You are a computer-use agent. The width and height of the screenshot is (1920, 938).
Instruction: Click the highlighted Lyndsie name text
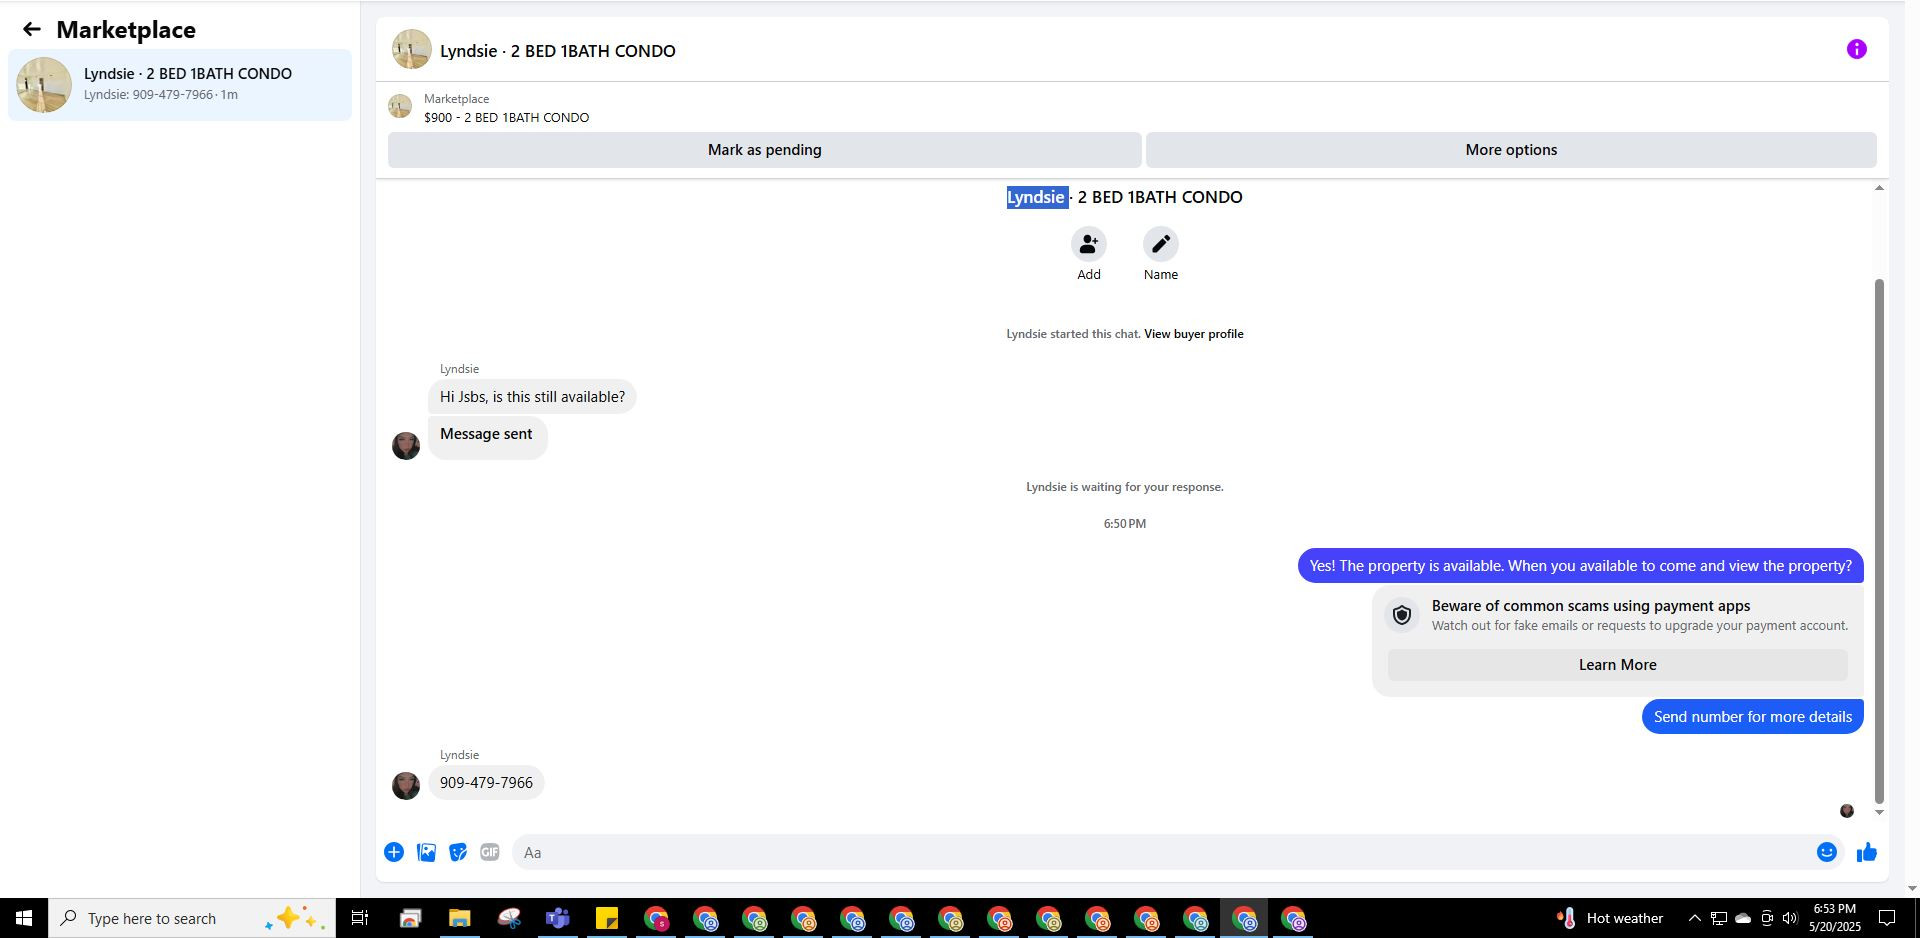pyautogui.click(x=1036, y=197)
